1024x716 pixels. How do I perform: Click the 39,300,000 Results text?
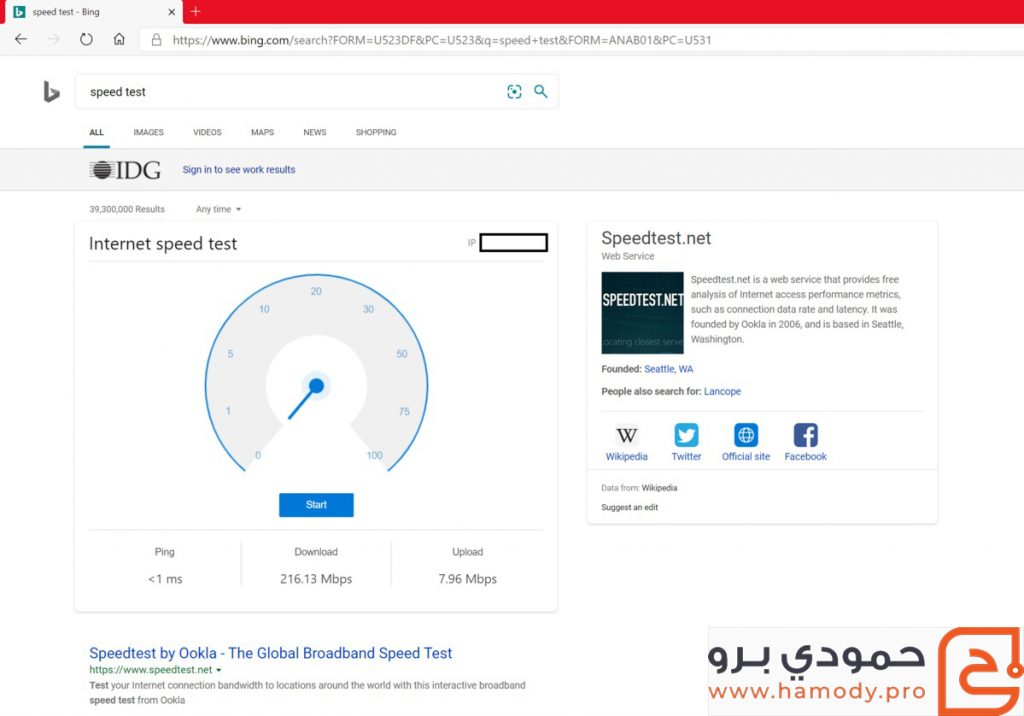(x=127, y=209)
